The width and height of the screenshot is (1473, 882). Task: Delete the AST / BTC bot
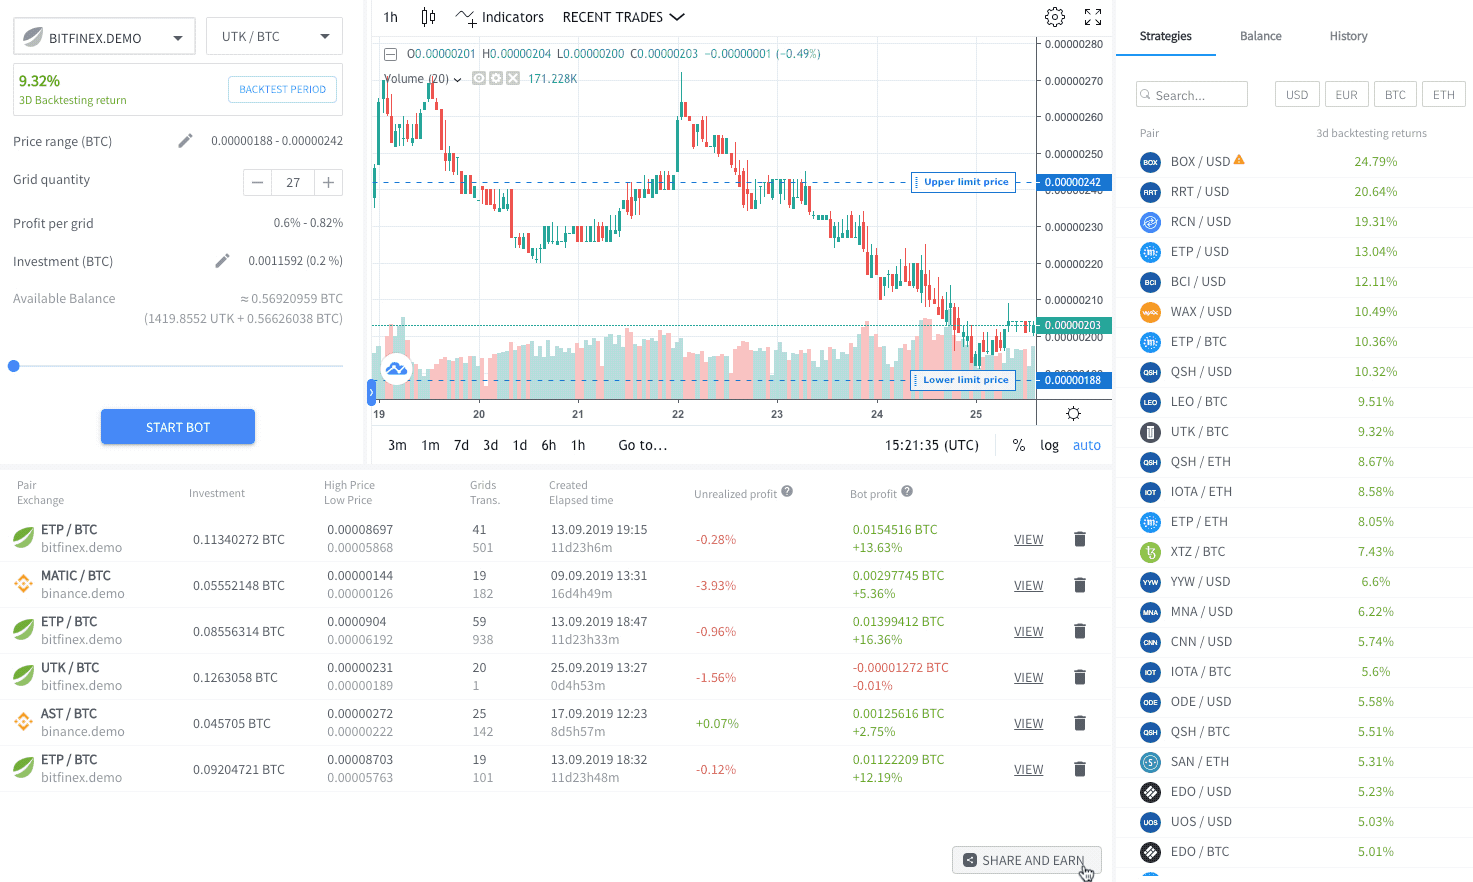click(x=1080, y=723)
